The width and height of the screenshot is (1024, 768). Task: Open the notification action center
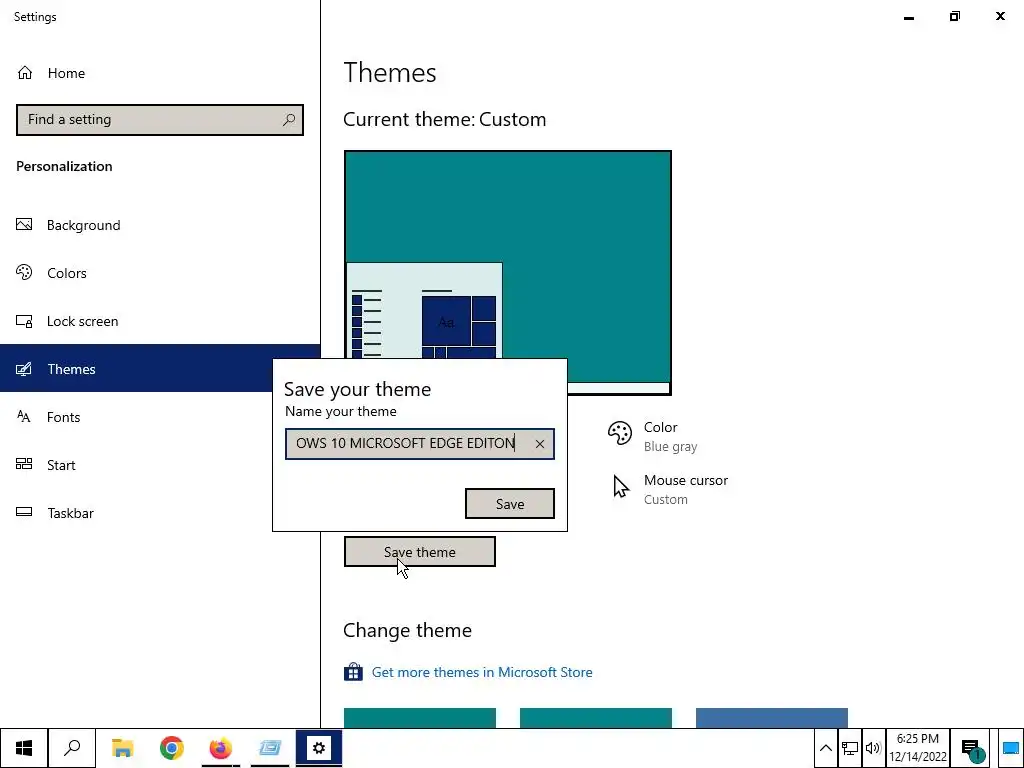(972, 748)
